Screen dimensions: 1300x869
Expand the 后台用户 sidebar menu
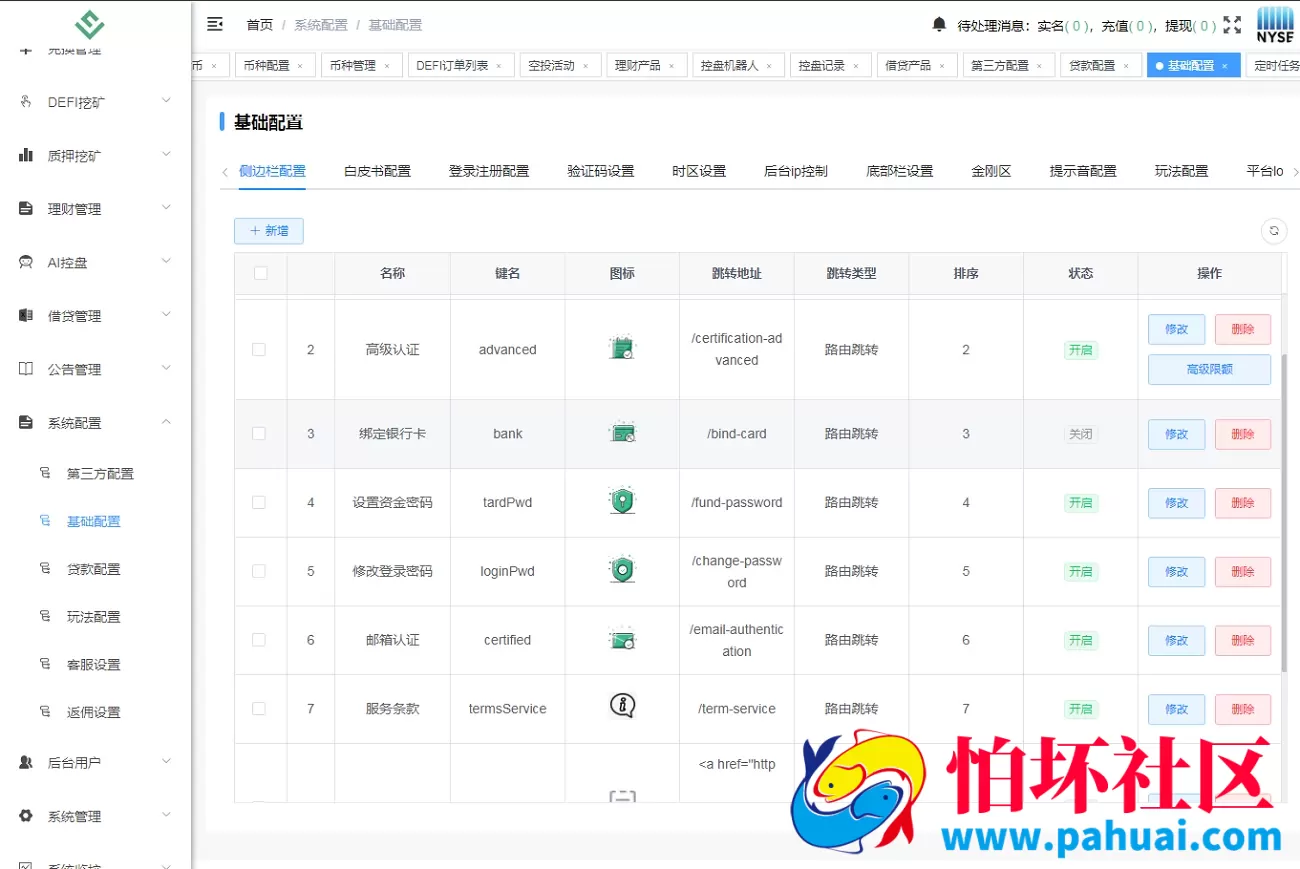click(x=95, y=762)
